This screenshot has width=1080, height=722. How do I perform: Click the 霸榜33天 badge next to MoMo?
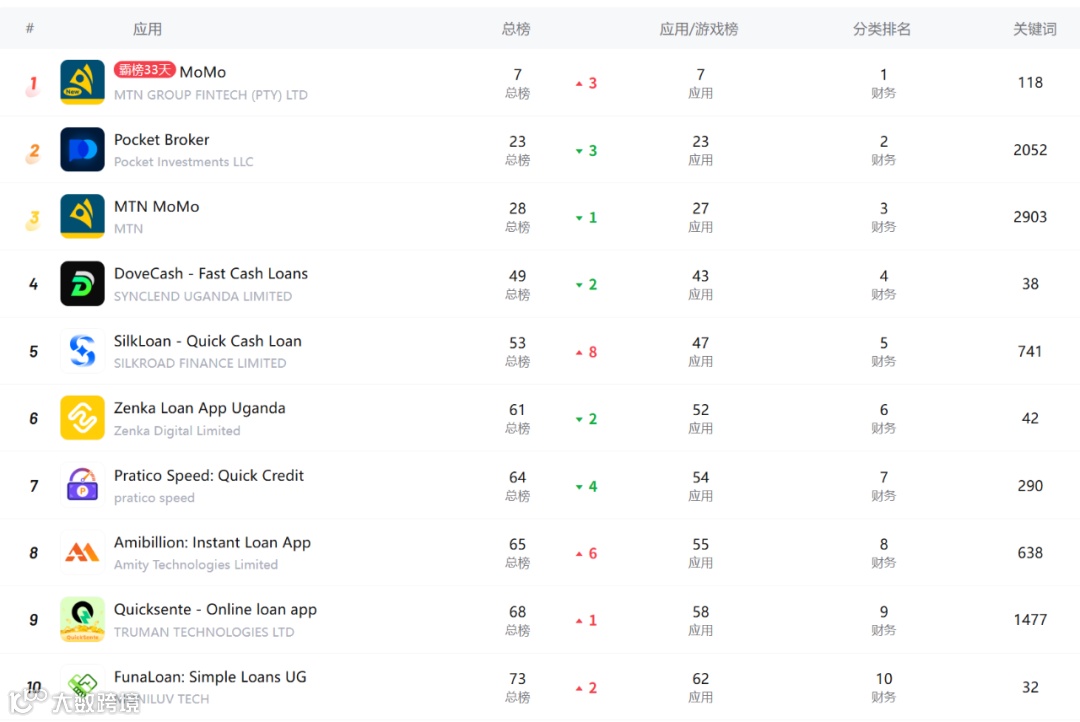coord(144,70)
